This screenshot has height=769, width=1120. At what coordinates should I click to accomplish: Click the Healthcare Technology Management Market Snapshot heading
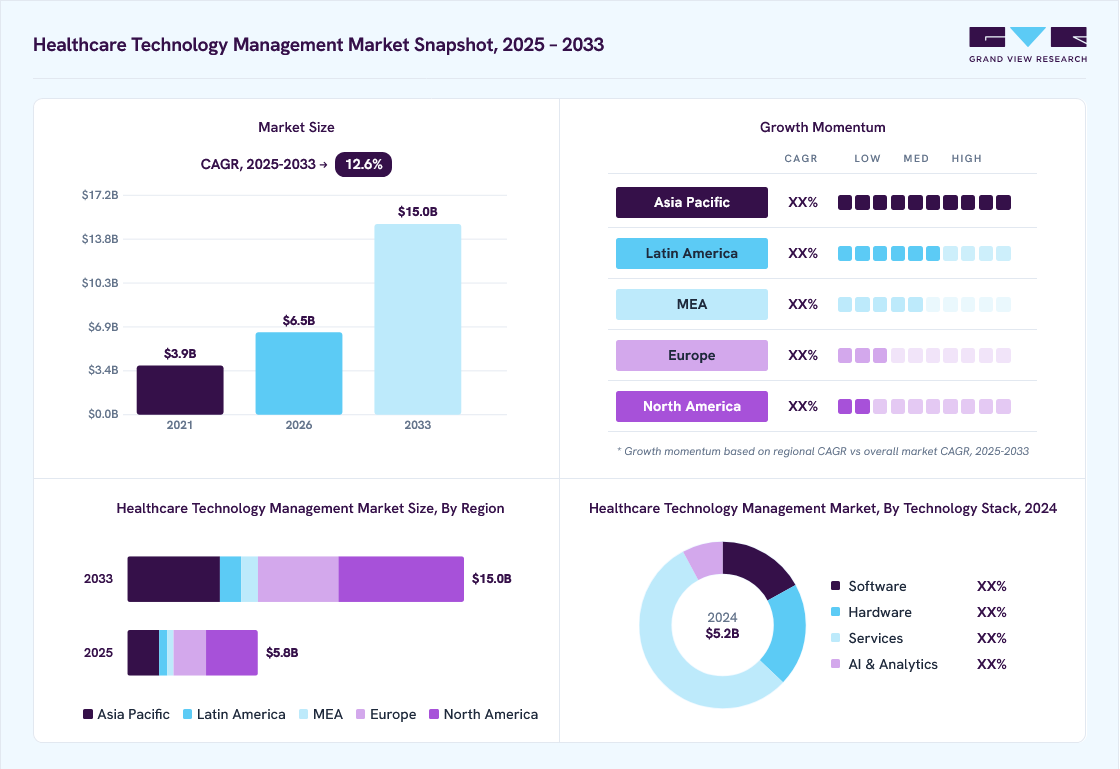coord(319,44)
